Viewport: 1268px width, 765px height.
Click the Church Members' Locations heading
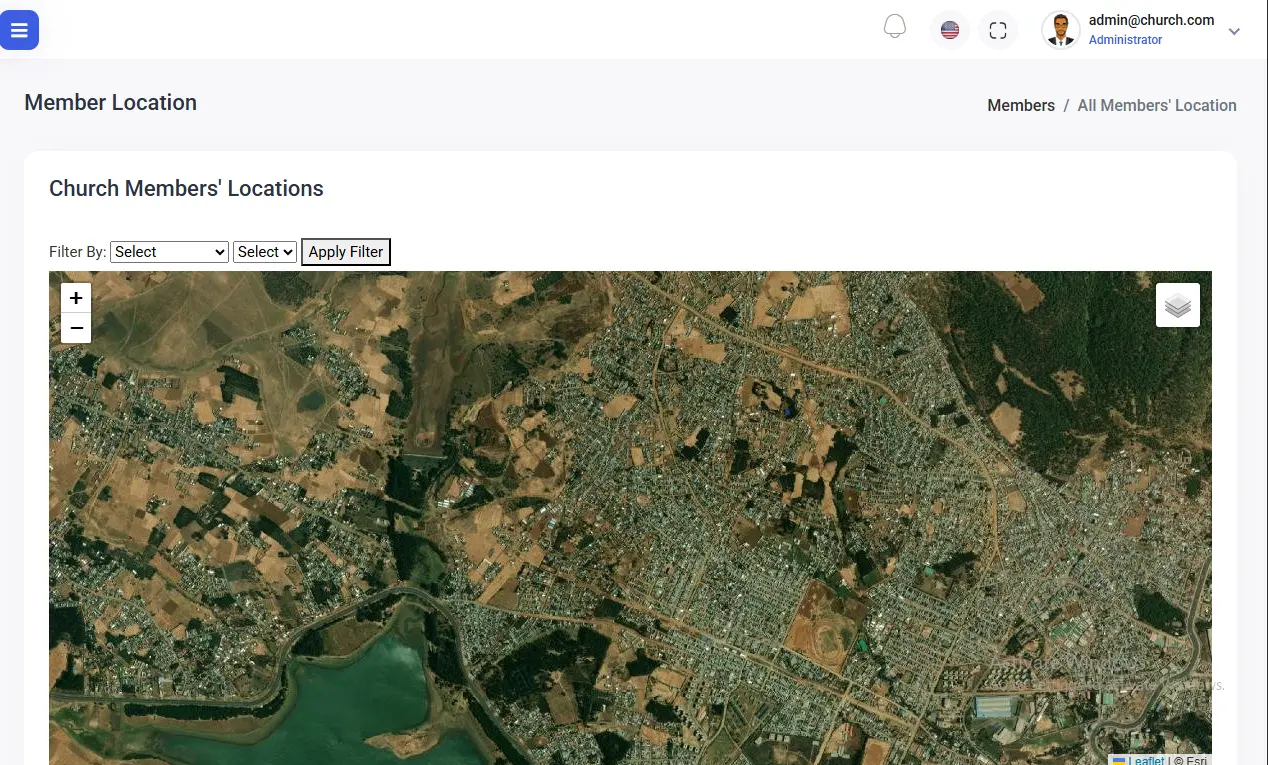click(186, 188)
